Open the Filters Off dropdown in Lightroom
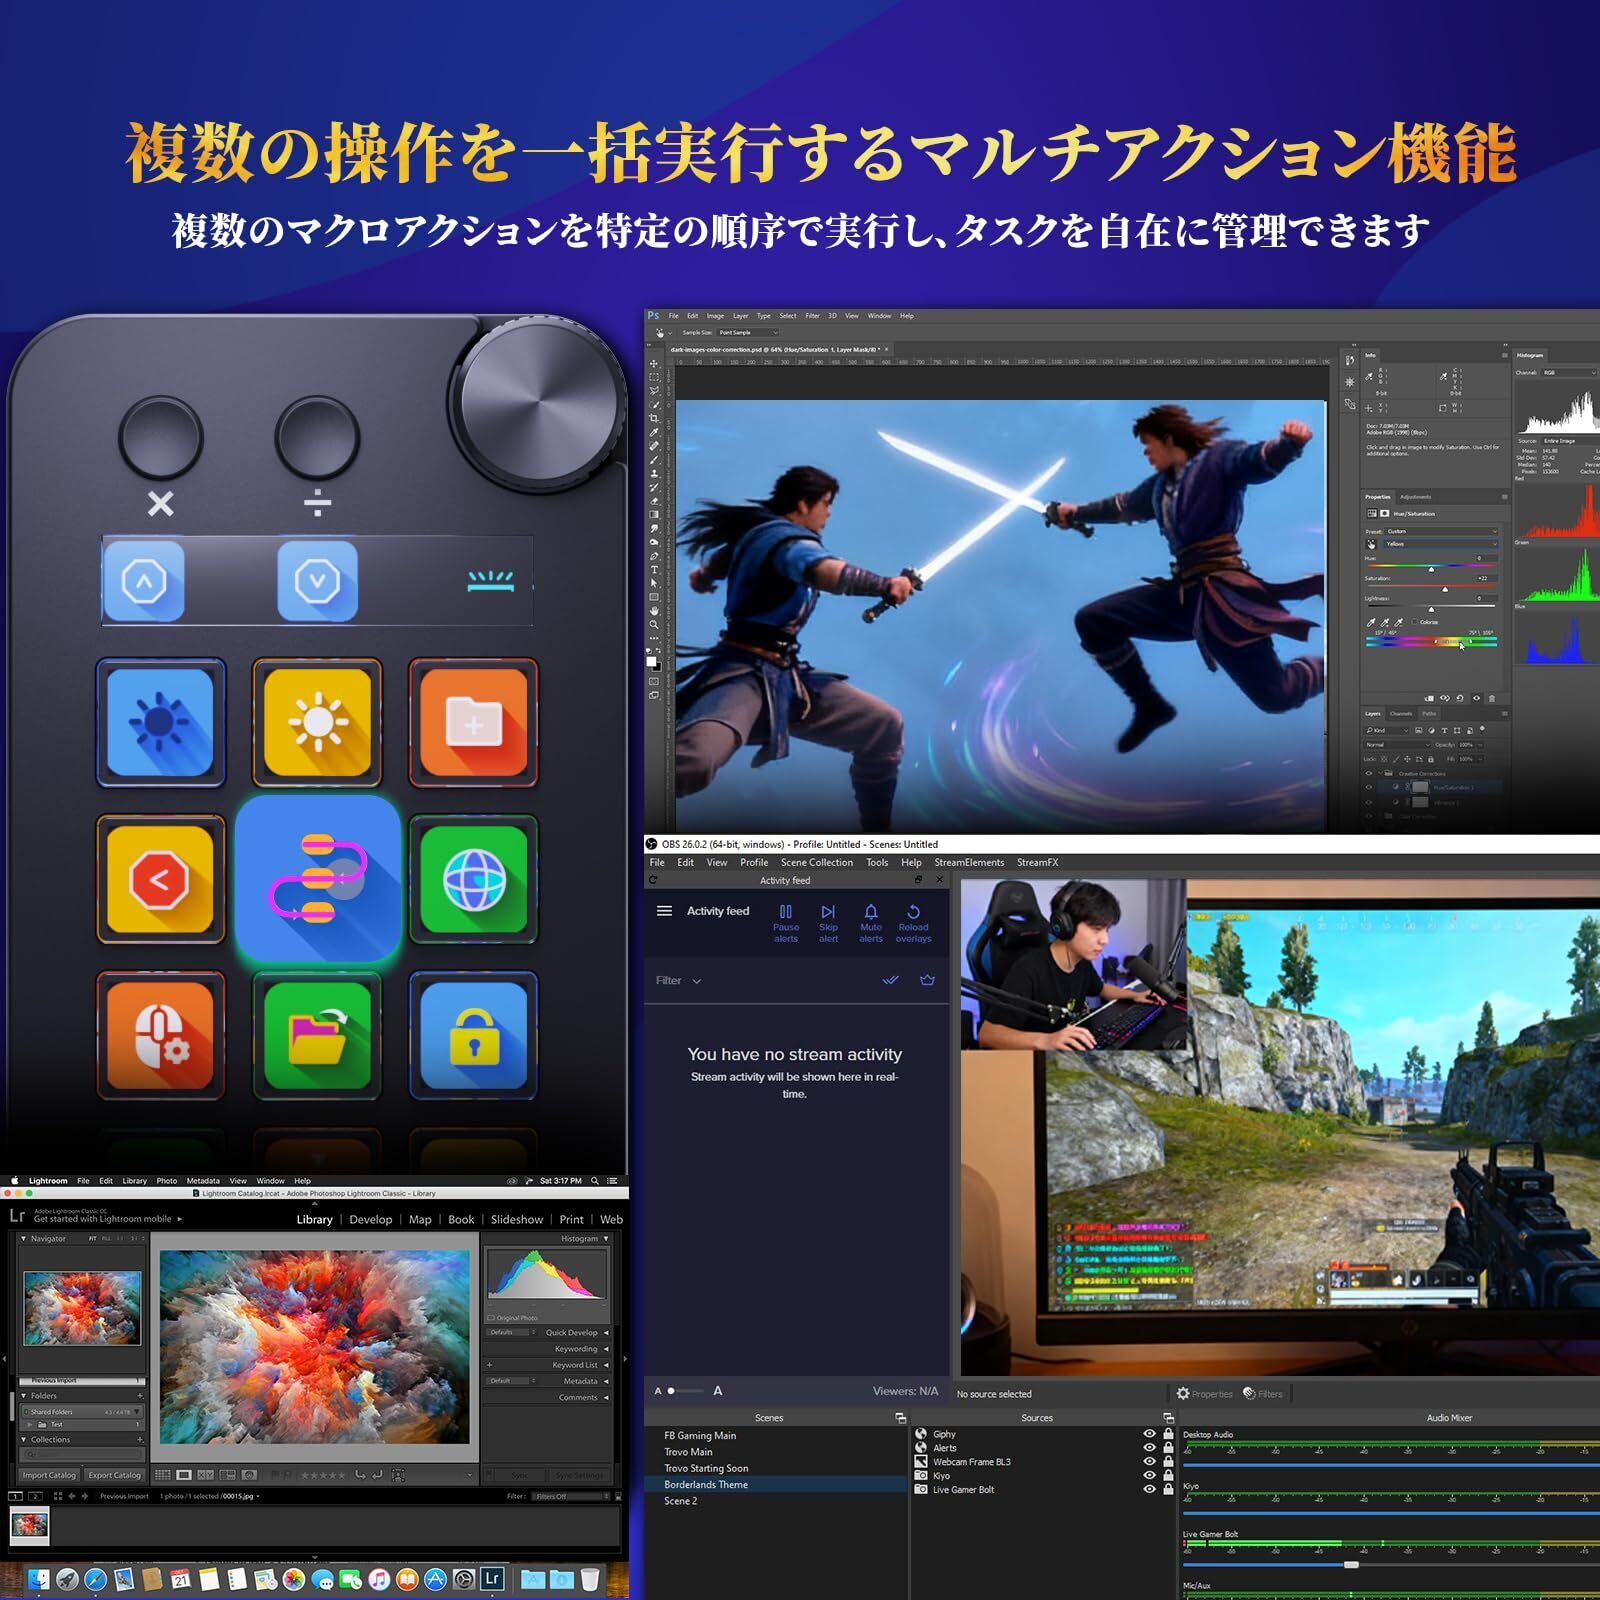 (571, 1497)
